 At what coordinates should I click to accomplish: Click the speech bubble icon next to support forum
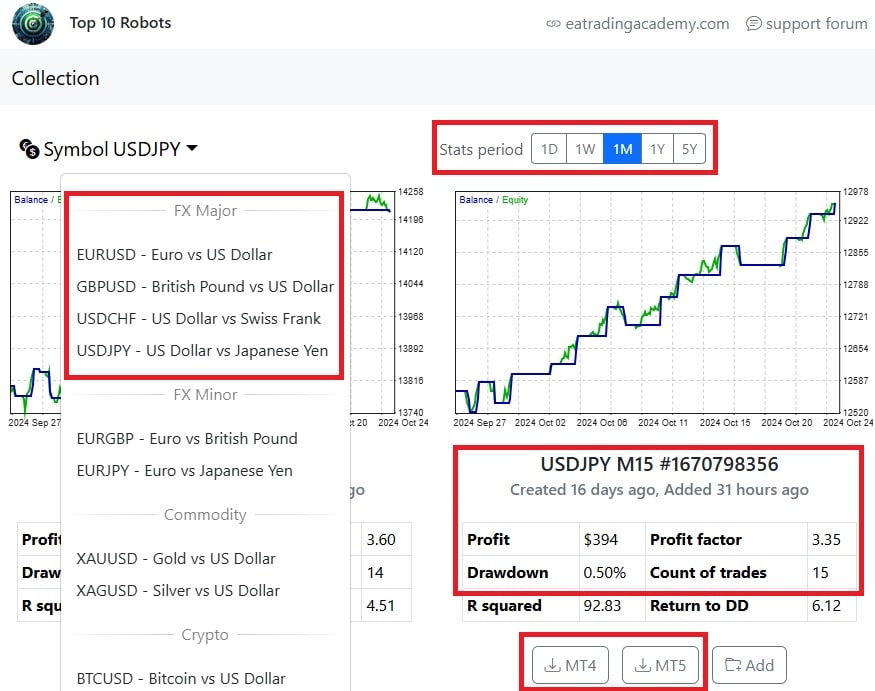(x=754, y=22)
